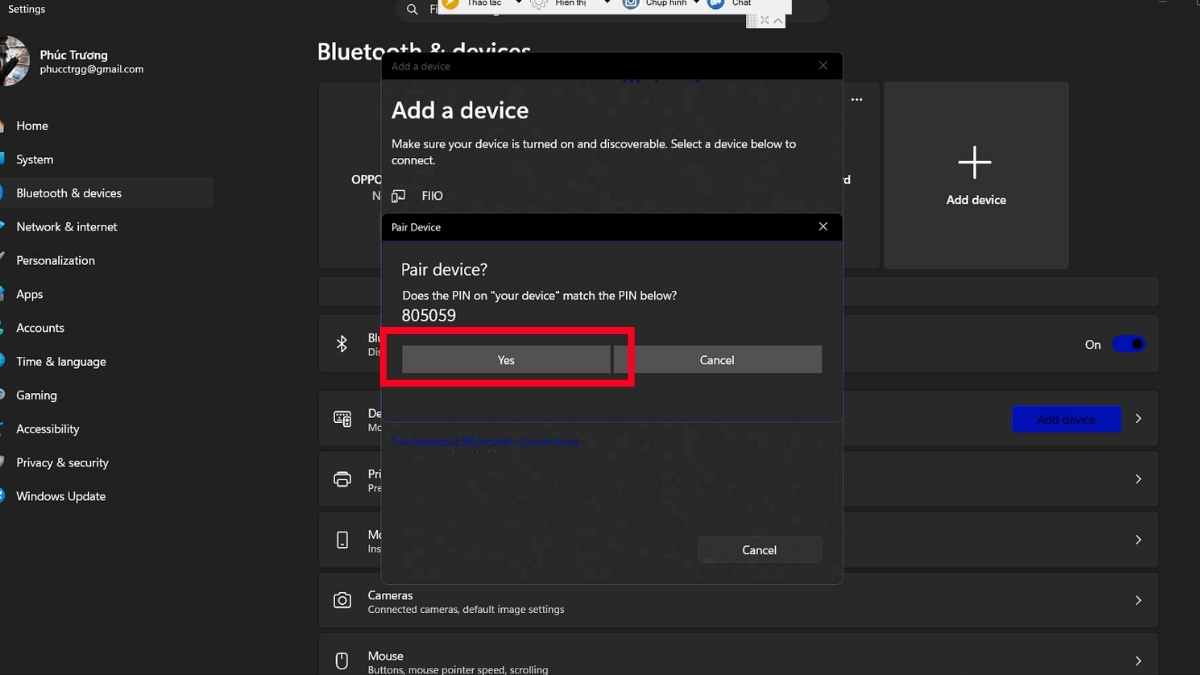The image size is (1200, 675).
Task: Click the Mouse row icon
Action: (x=342, y=661)
